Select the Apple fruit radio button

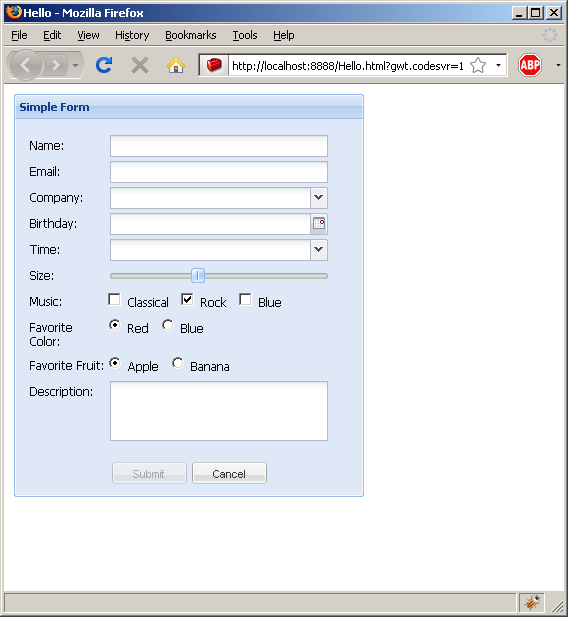click(115, 363)
